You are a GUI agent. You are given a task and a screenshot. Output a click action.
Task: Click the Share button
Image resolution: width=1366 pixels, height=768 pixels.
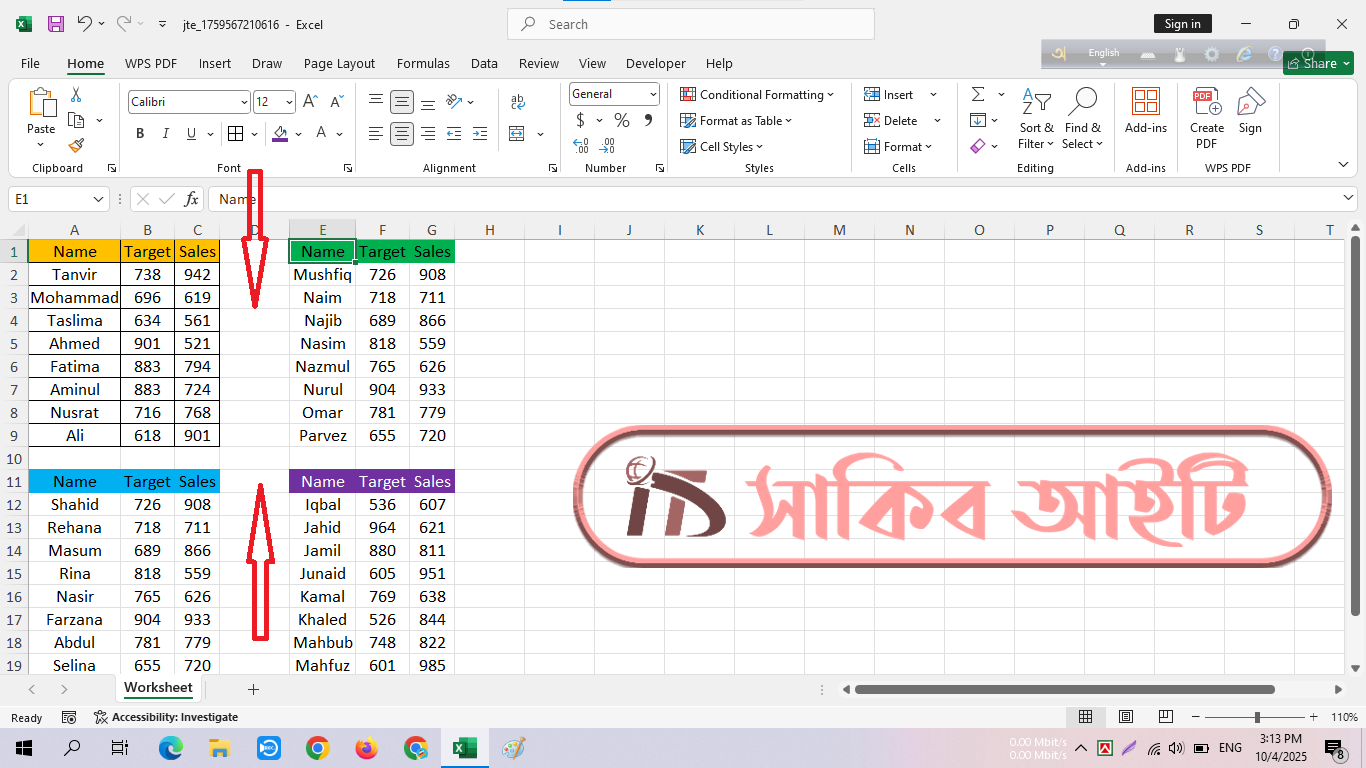point(1318,63)
